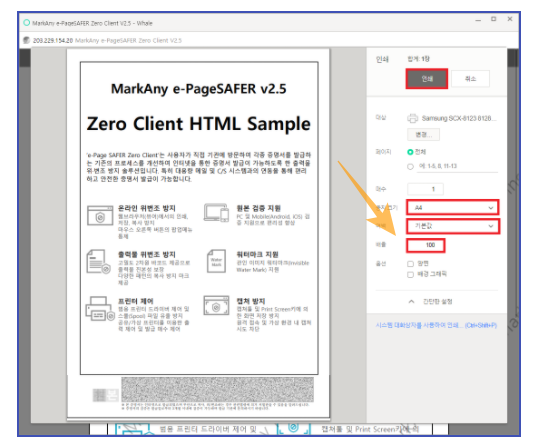Click the 출력물 위변조 방지 document icon
The image size is (535, 441).
click(x=99, y=262)
